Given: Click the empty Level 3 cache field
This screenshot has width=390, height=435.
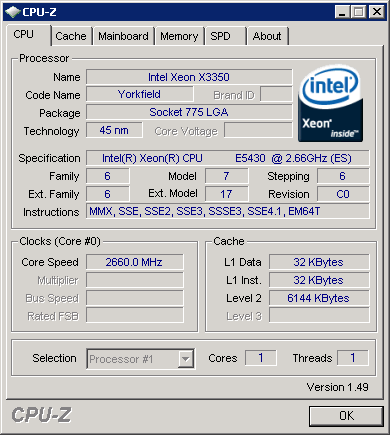Looking at the screenshot, I should pyautogui.click(x=319, y=316).
